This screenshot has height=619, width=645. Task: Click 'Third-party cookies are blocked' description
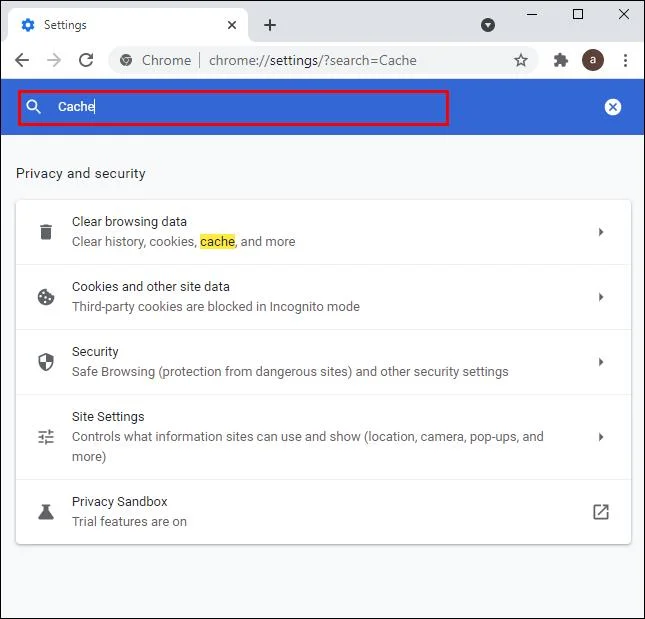[x=216, y=307]
